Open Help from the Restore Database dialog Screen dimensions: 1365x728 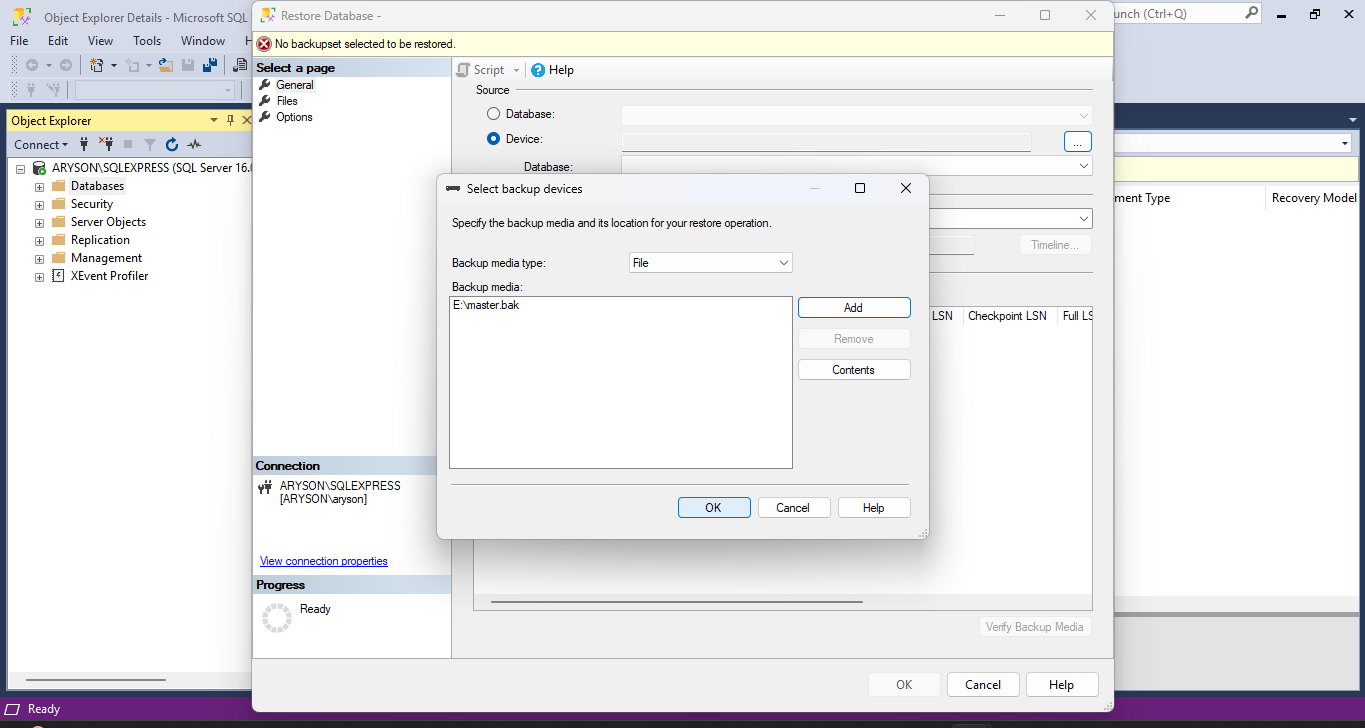coord(552,69)
